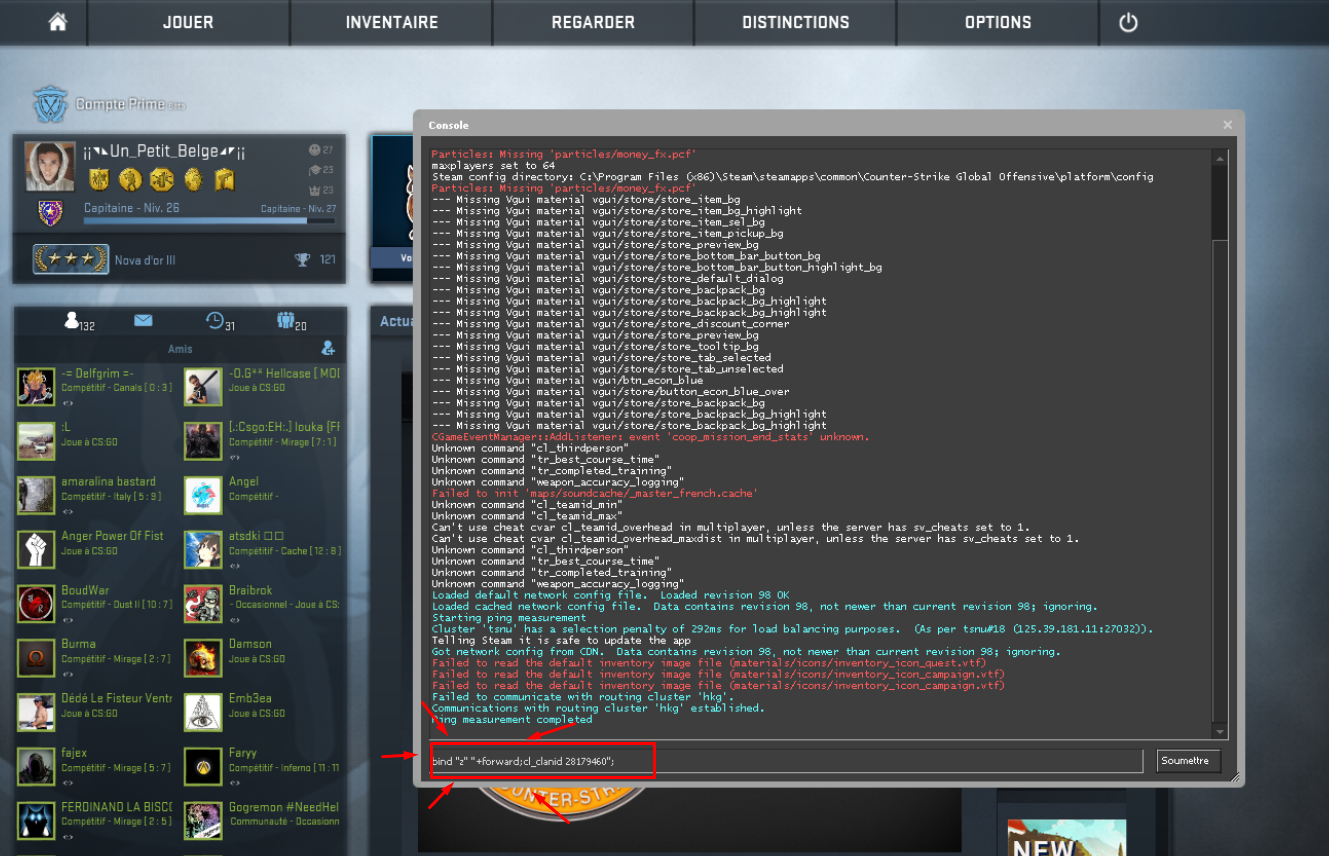Screen dimensions: 1329x856
Task: Open Un_Petit_Belge's profile avatar
Action: point(50,166)
